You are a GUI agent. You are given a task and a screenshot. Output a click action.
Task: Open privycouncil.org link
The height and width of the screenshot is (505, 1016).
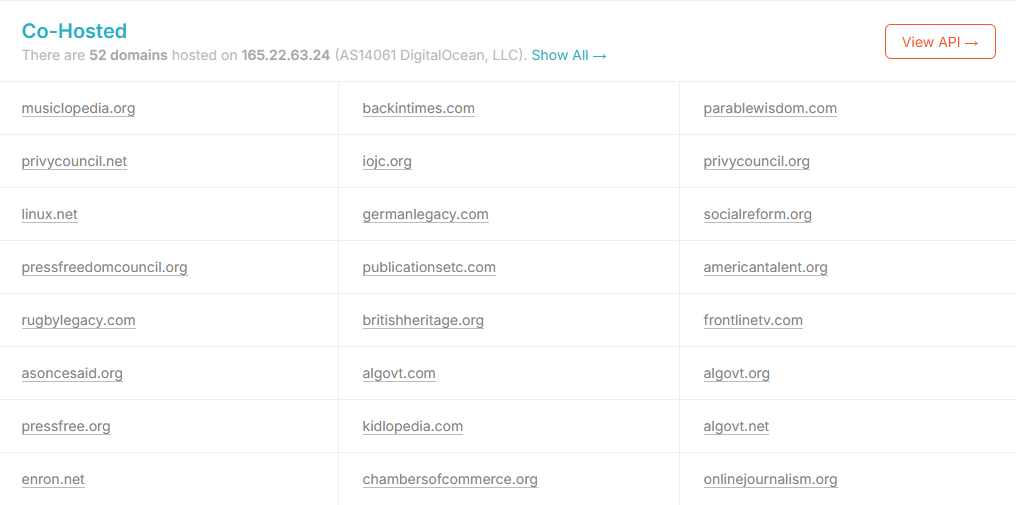click(x=756, y=161)
